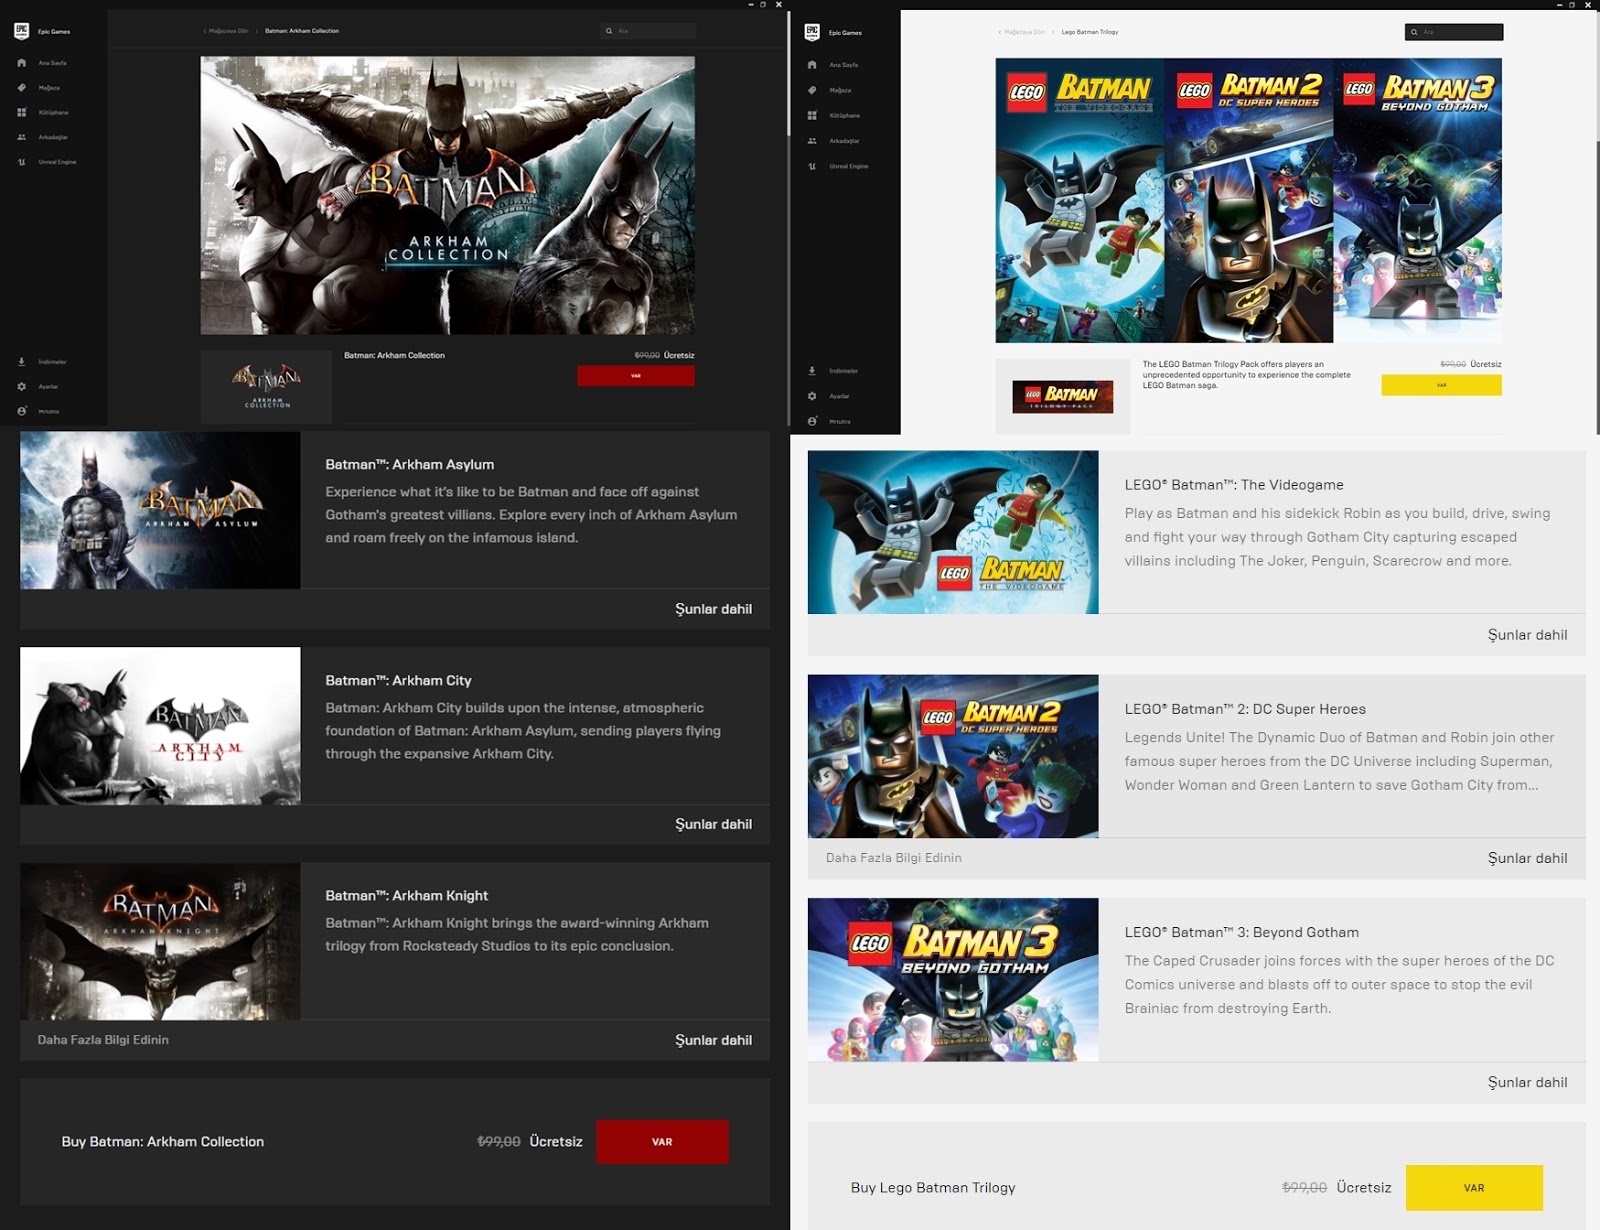Click the title Batman™: Arkham Knight
Viewport: 1600px width, 1230px height.
tap(407, 896)
